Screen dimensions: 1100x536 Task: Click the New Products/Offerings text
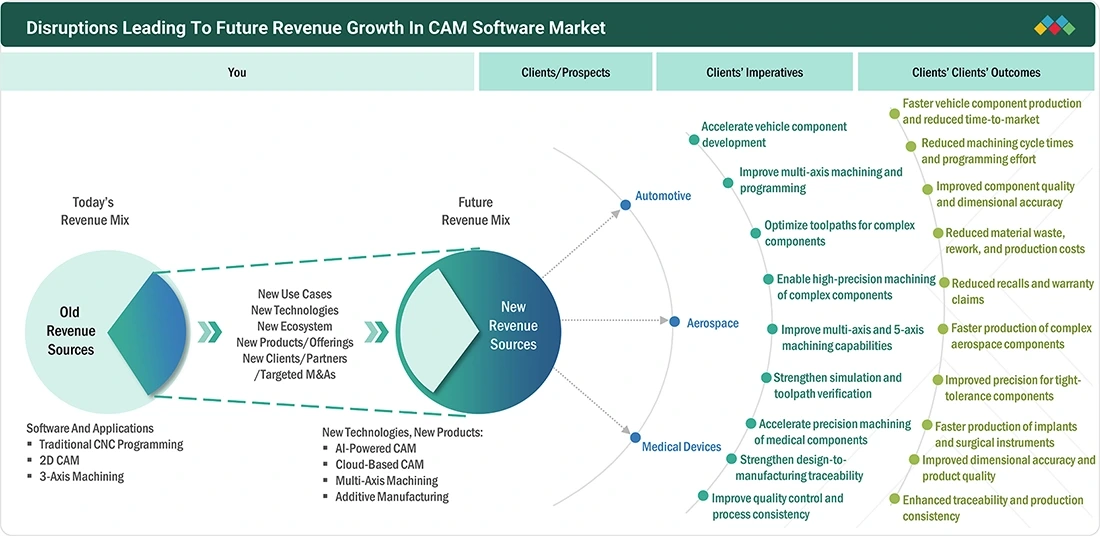(295, 342)
